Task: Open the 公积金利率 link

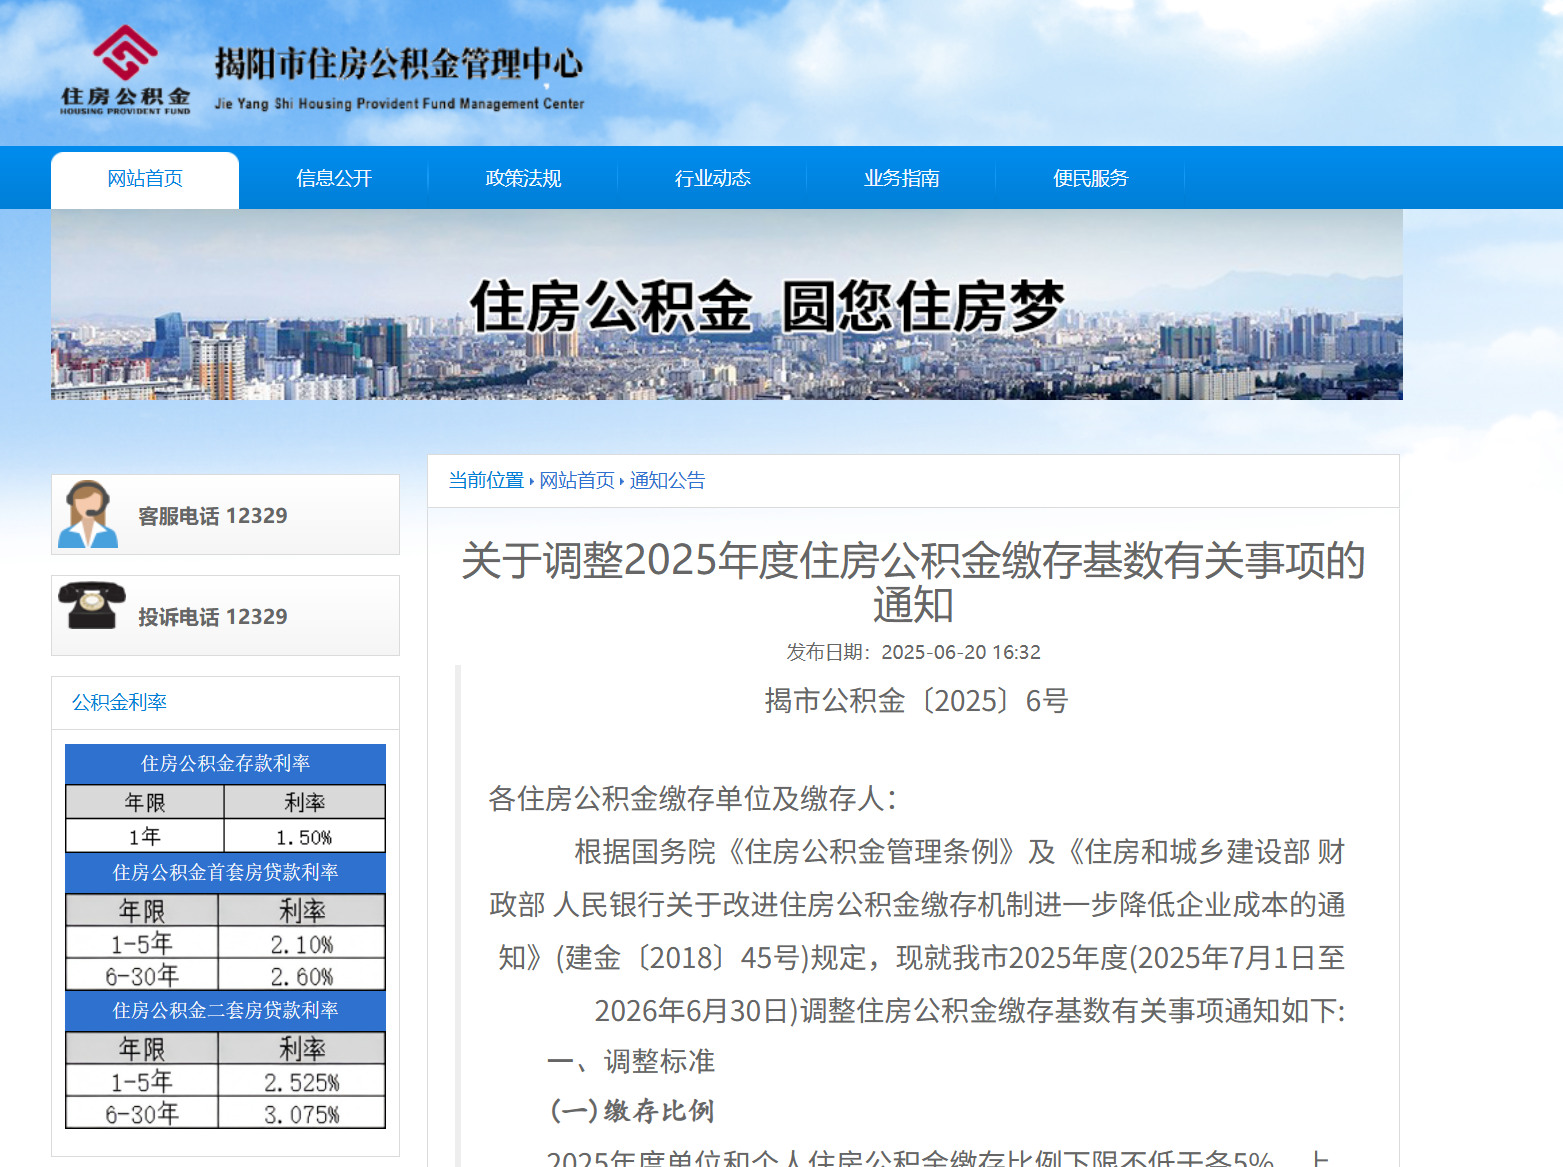Action: tap(118, 702)
